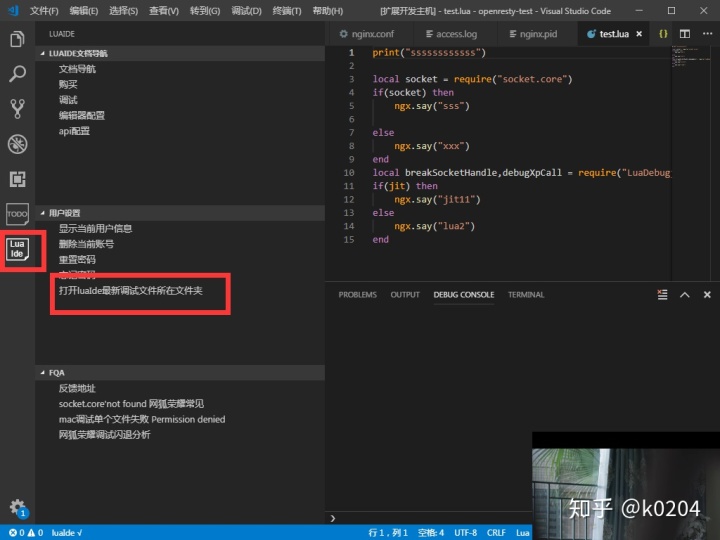Image resolution: width=720 pixels, height=540 pixels.
Task: Click line number 10 in the gutter
Action: pos(349,173)
